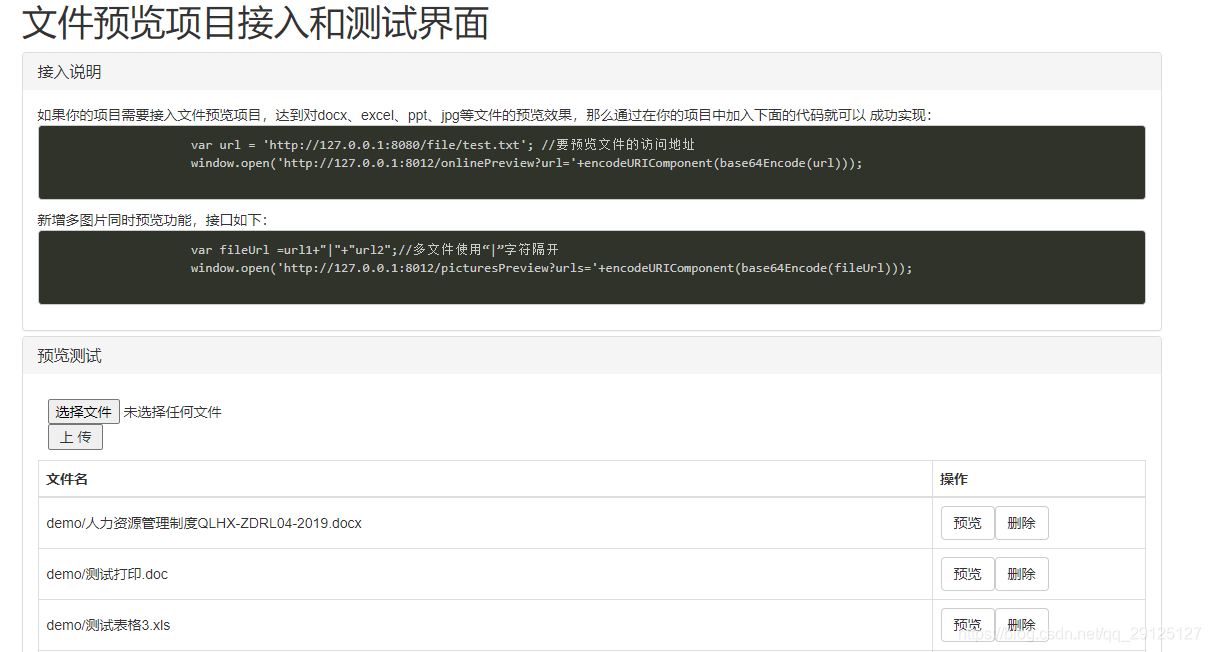Preview the demo/测试表格3.xls file
This screenshot has height=652, width=1211.
tap(967, 625)
